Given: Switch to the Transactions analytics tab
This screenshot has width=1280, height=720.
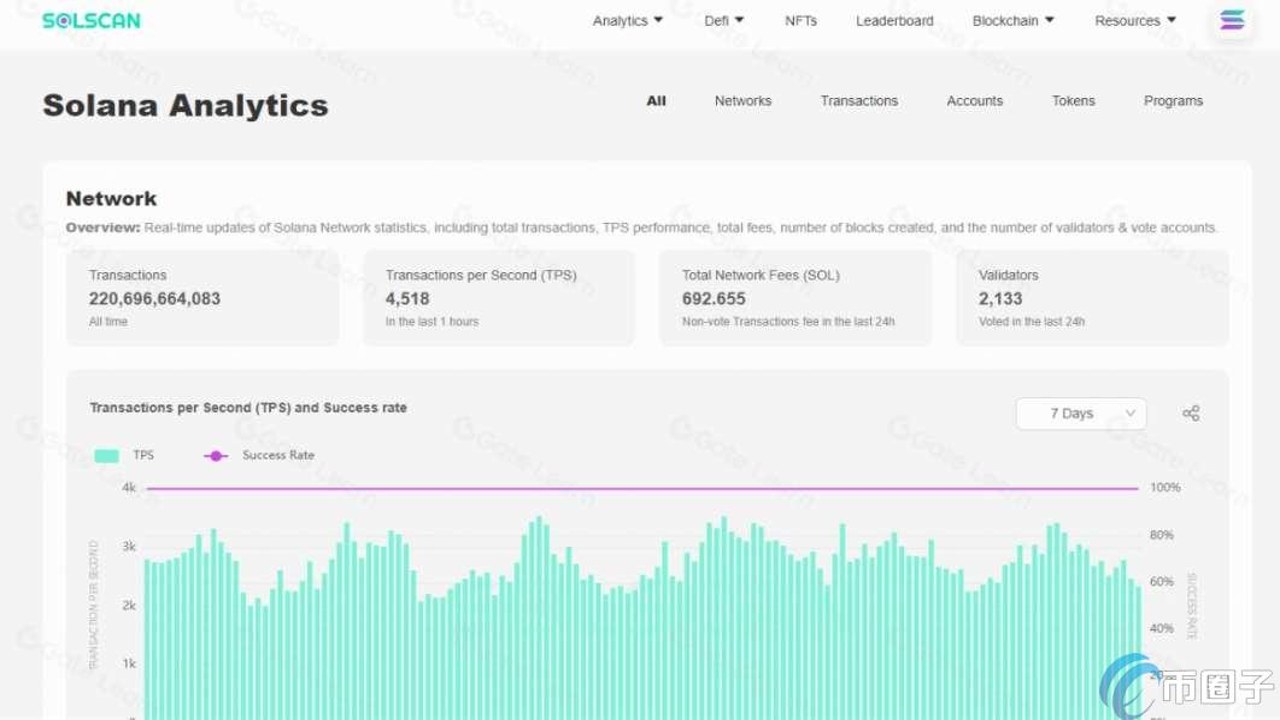Looking at the screenshot, I should click(859, 101).
